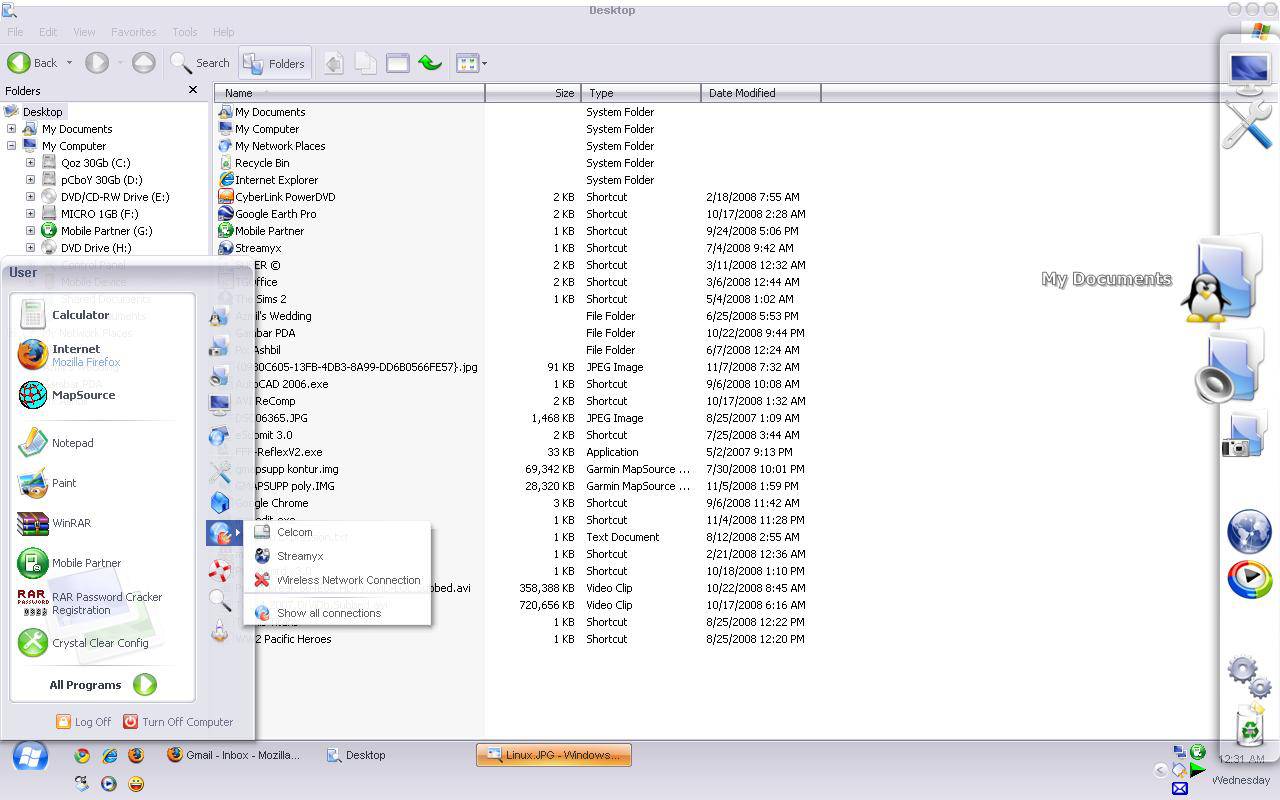
Task: Click the Forward toolbar button
Action: coord(97,63)
